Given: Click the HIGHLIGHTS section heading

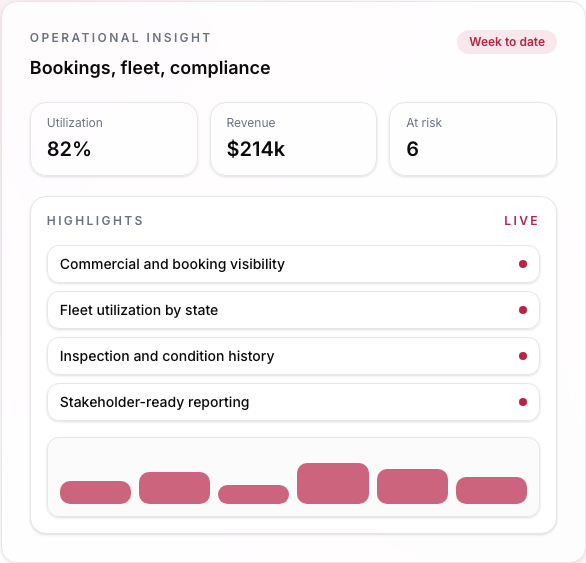Looking at the screenshot, I should tap(95, 221).
